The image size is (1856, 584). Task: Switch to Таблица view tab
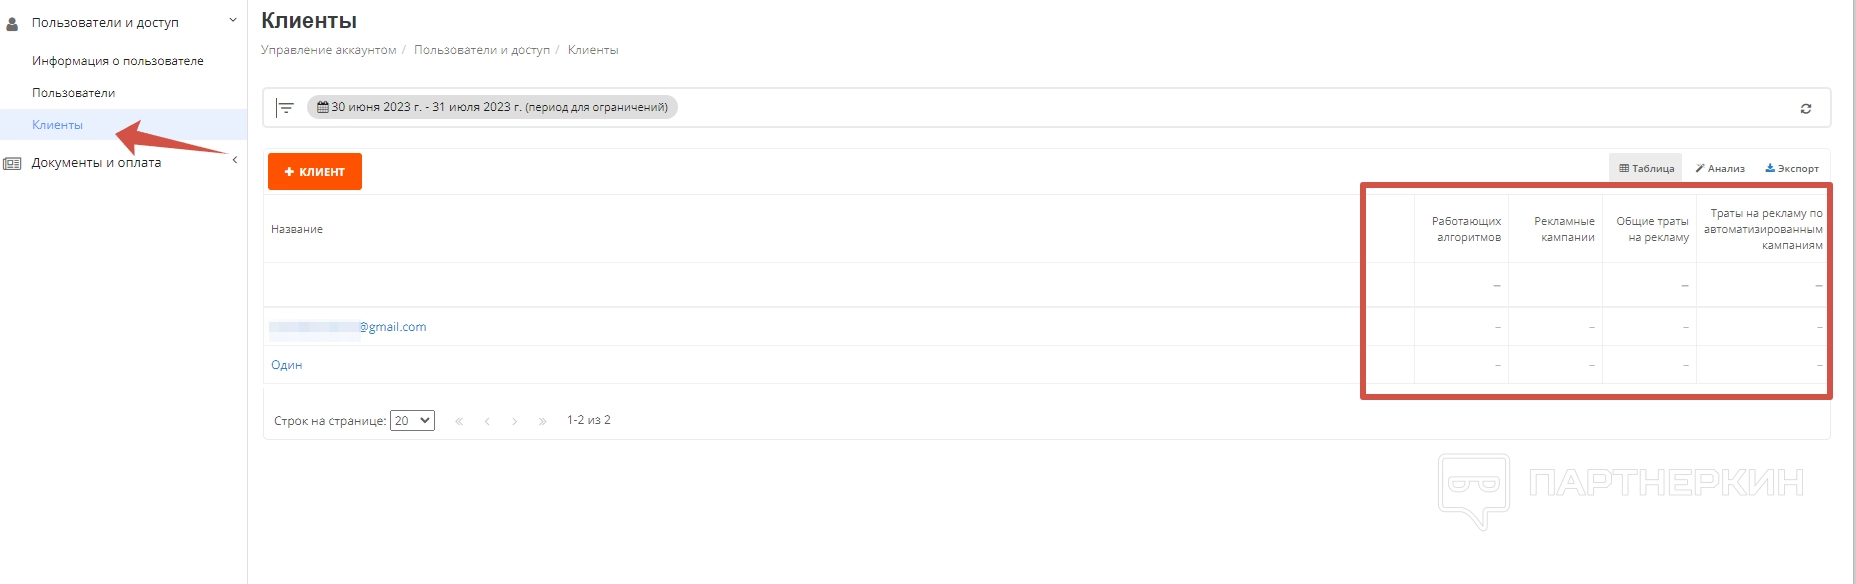coord(1646,168)
